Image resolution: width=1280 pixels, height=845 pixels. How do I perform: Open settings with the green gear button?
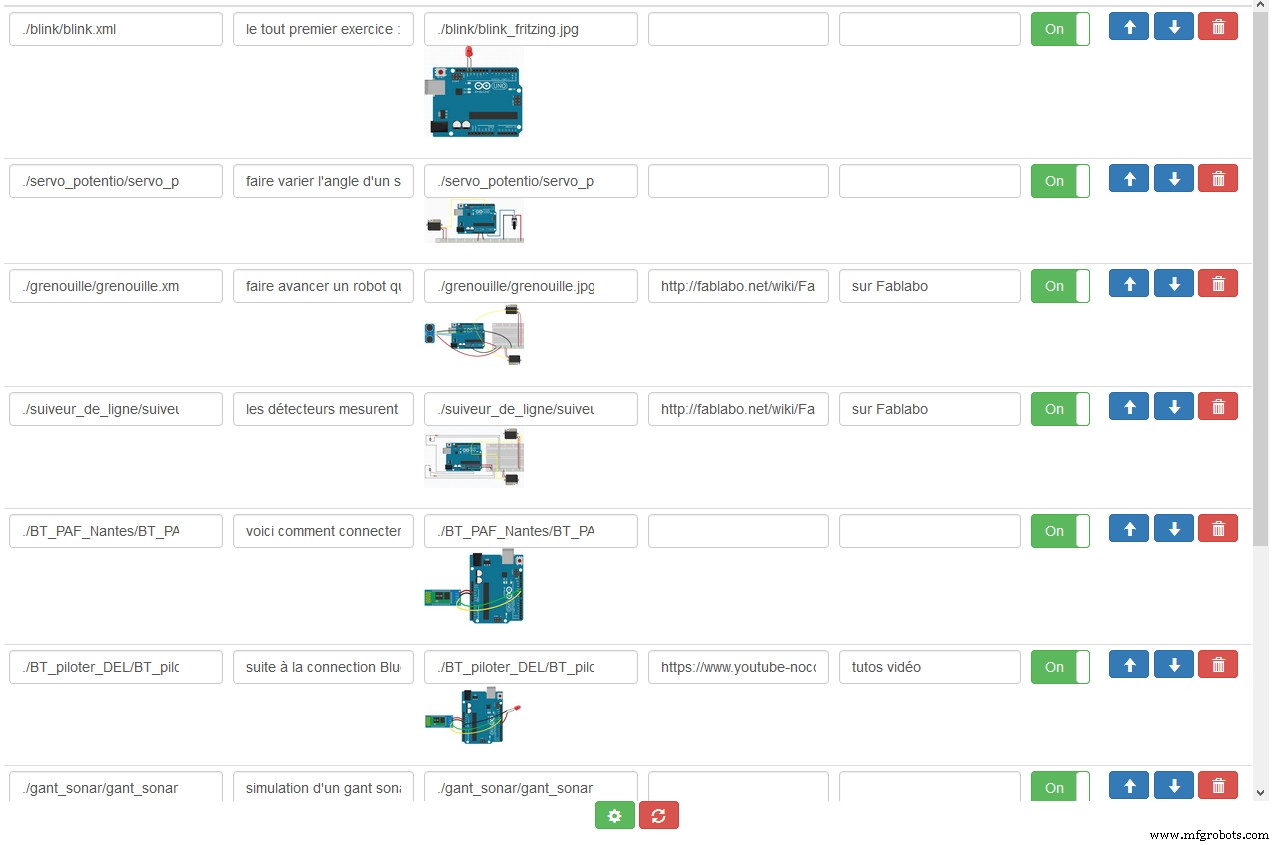click(614, 815)
